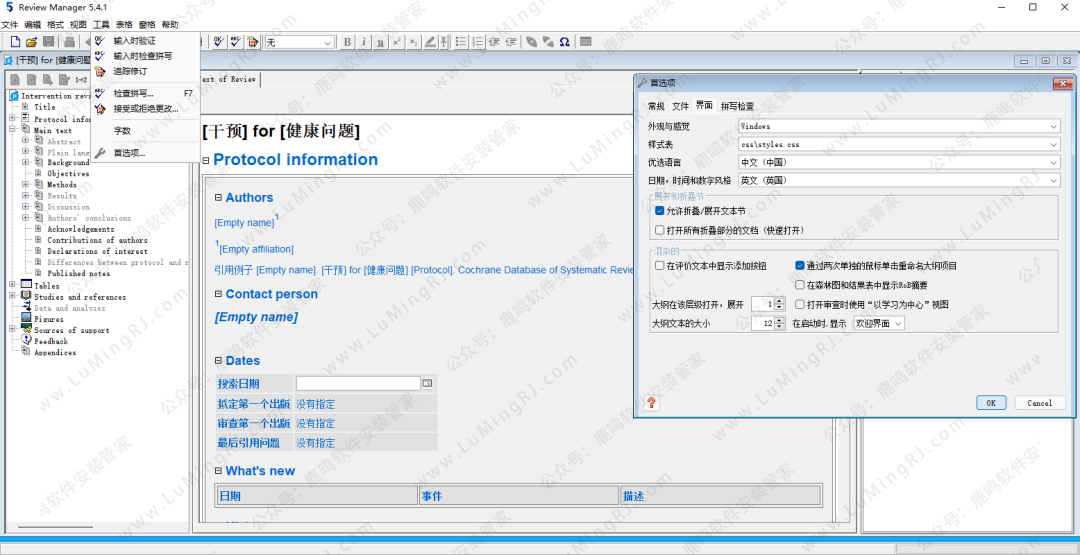Open the 优选语言 language dropdown

898,162
